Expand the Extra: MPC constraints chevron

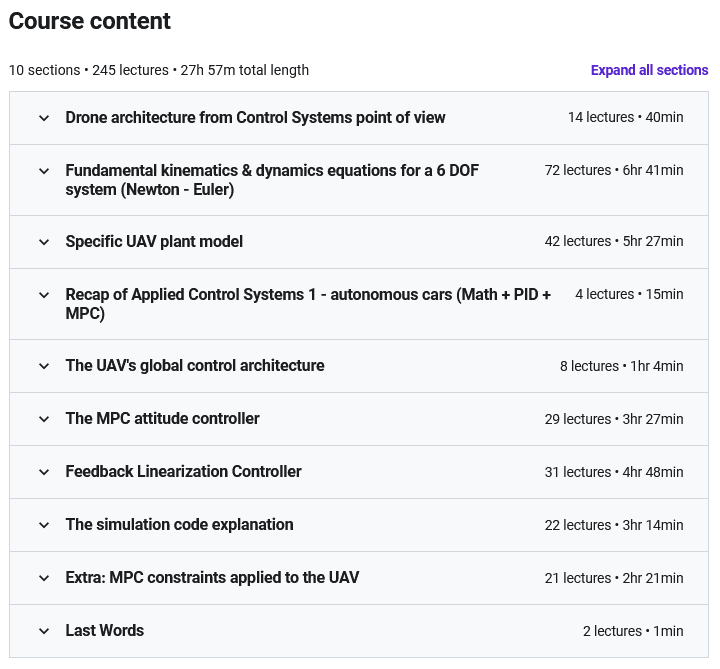[x=44, y=578]
